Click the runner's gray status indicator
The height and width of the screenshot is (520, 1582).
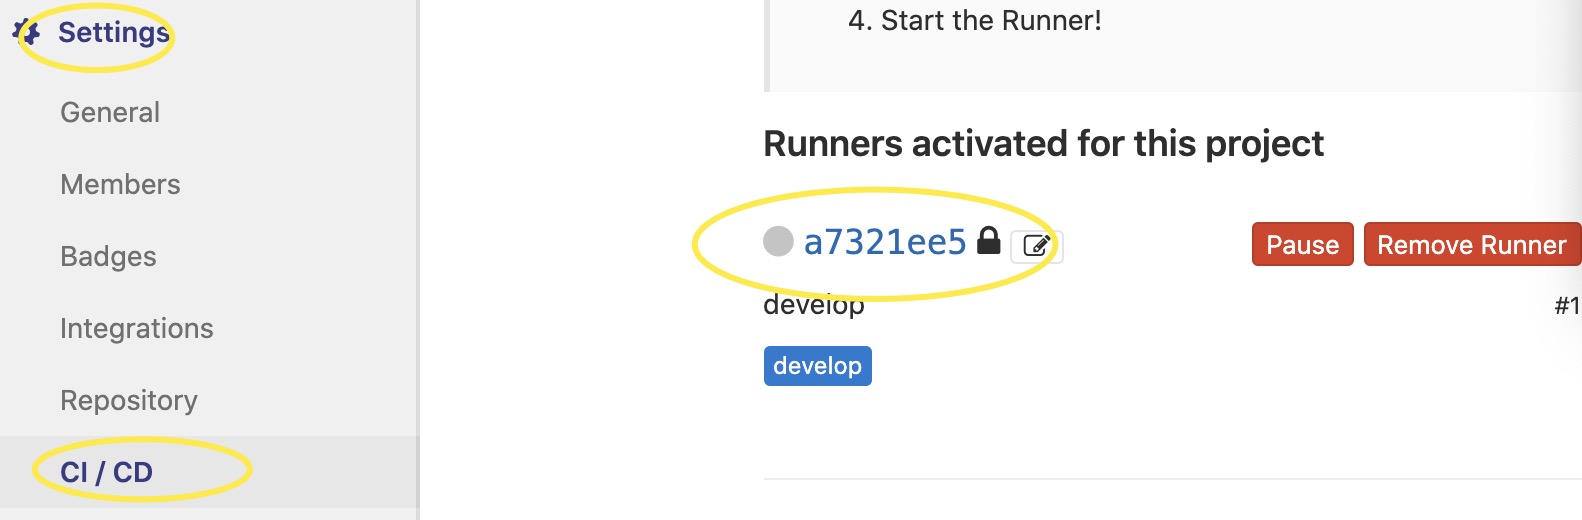(x=778, y=241)
